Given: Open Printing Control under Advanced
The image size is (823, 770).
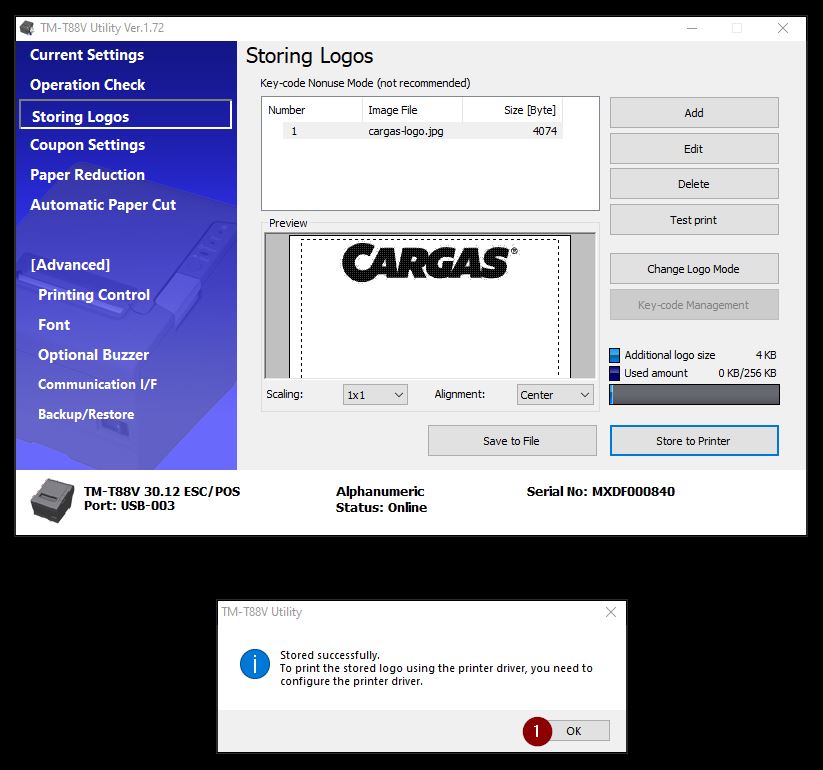Looking at the screenshot, I should click(x=94, y=295).
